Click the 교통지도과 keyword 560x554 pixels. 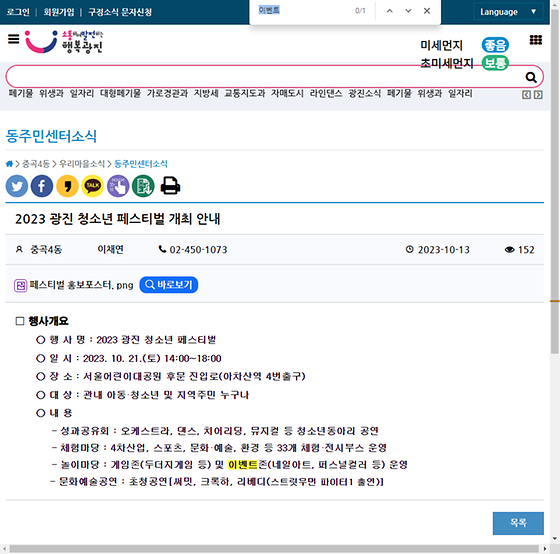click(x=245, y=94)
